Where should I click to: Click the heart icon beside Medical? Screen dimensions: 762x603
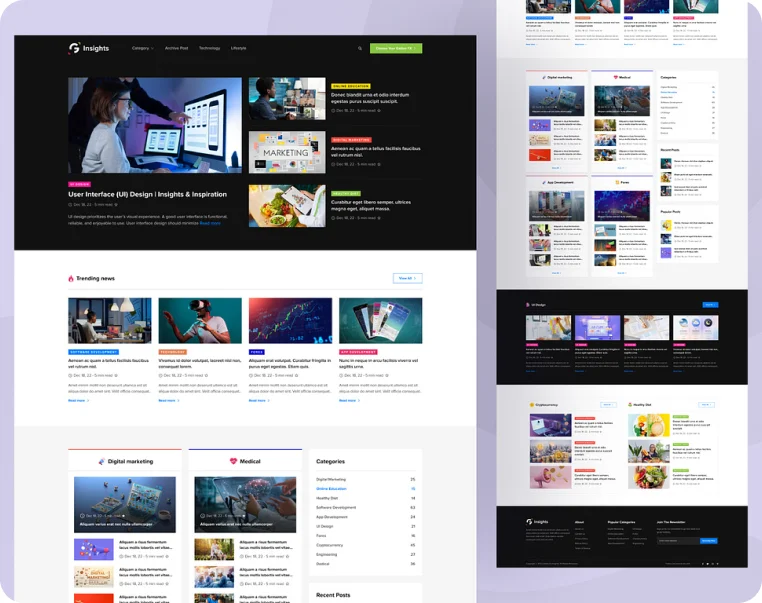[x=233, y=461]
